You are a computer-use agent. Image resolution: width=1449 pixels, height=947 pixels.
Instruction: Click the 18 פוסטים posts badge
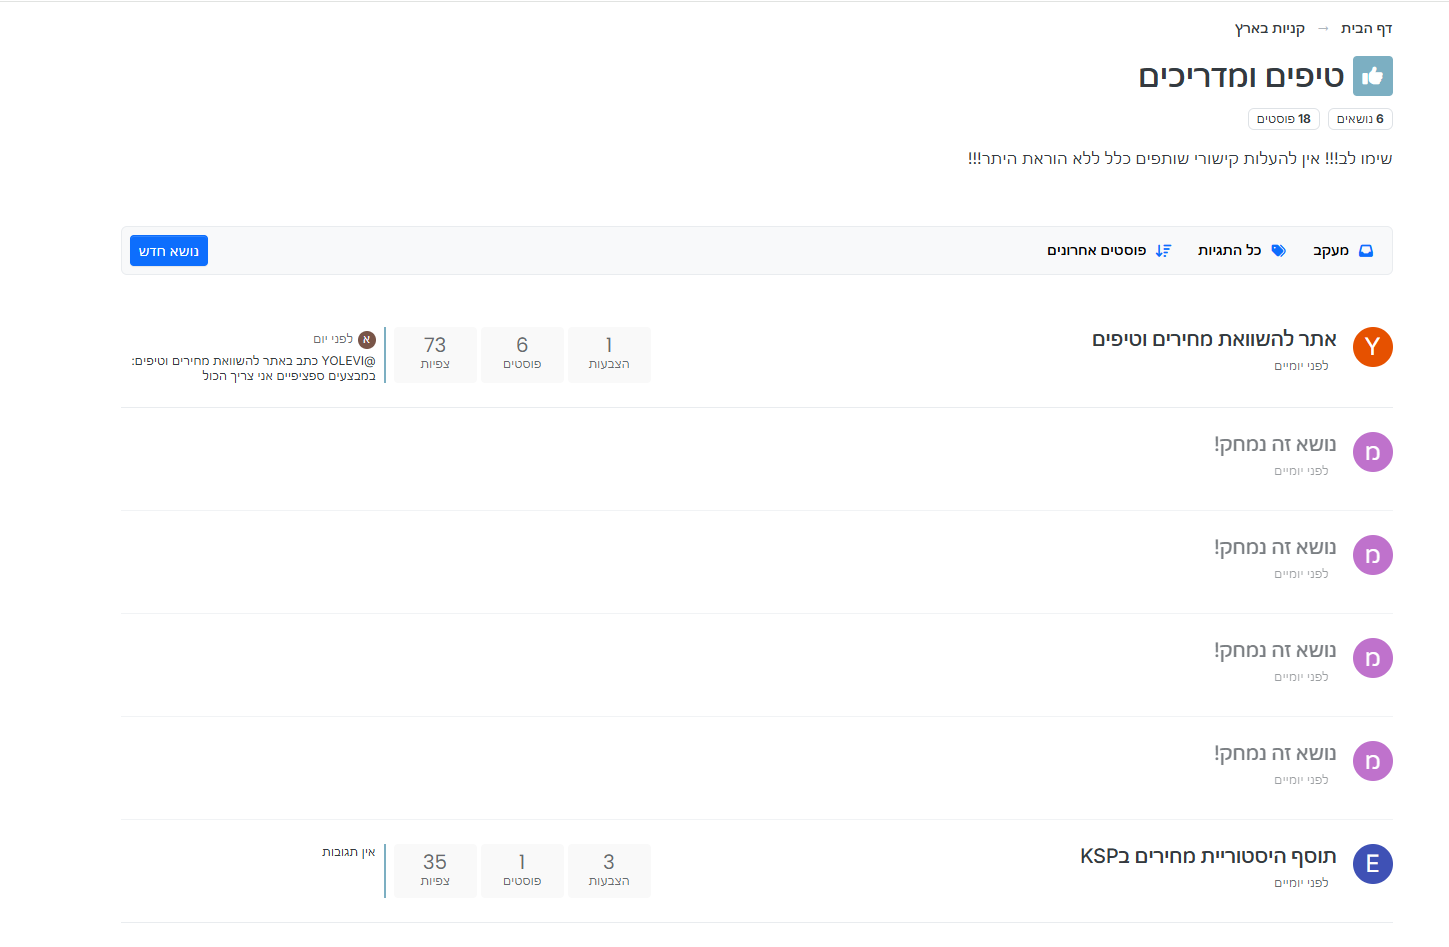coord(1283,119)
